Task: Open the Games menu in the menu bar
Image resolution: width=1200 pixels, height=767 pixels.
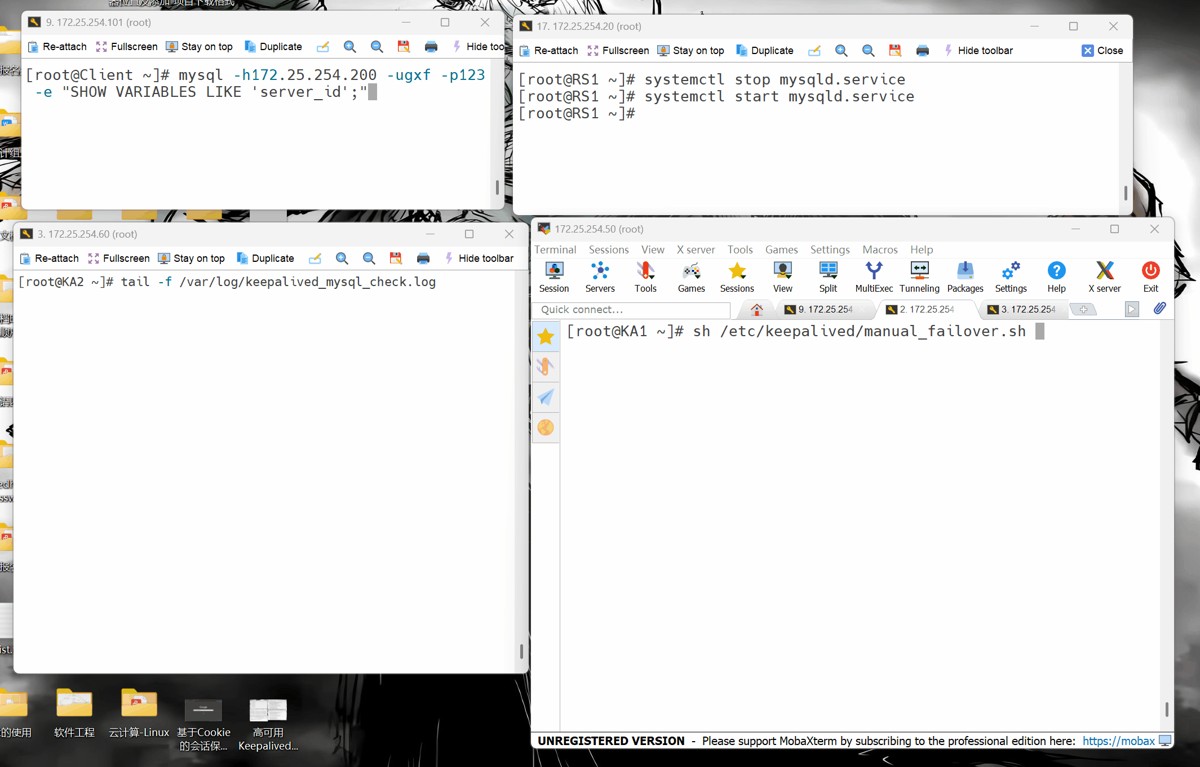Action: [x=781, y=249]
